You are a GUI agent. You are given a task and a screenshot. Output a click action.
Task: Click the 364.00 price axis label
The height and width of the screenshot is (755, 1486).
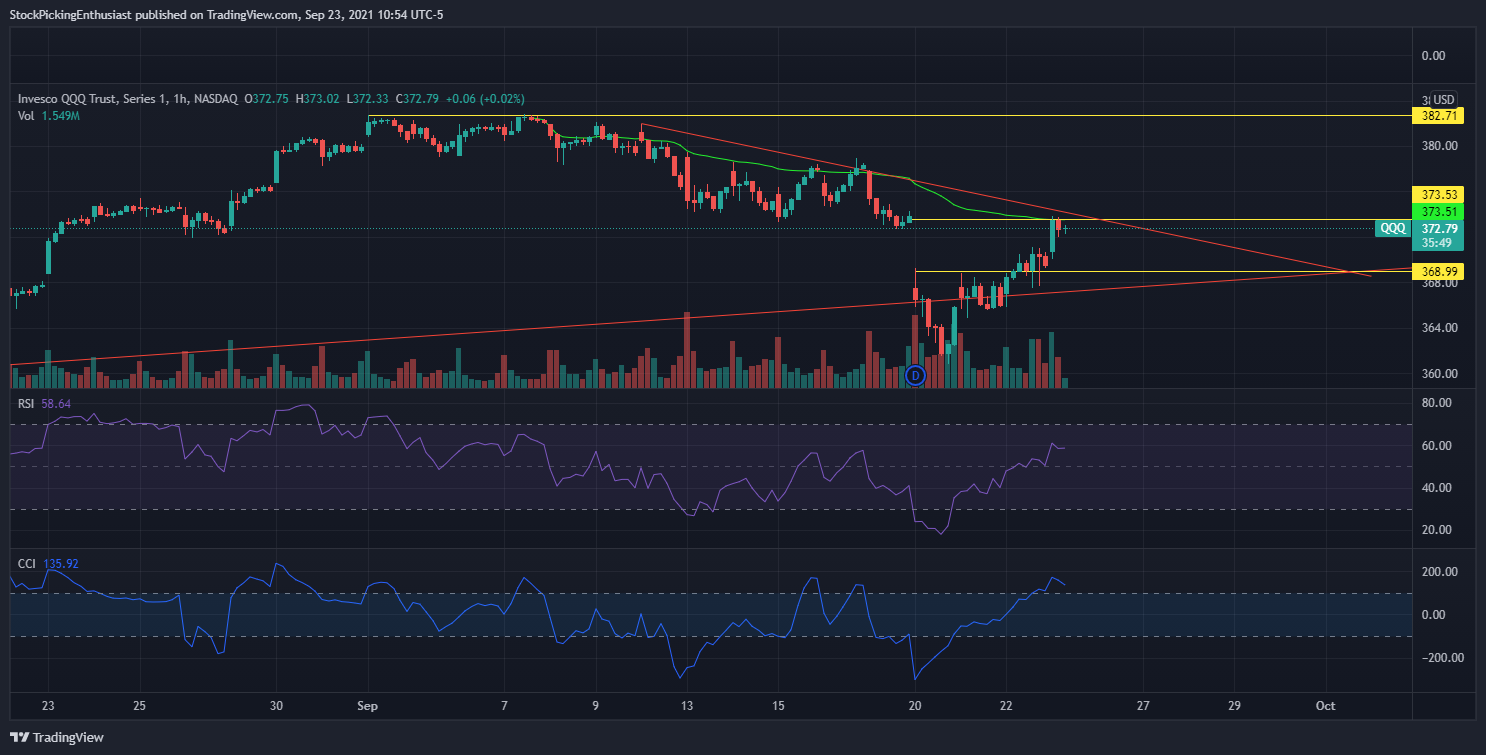(1440, 328)
